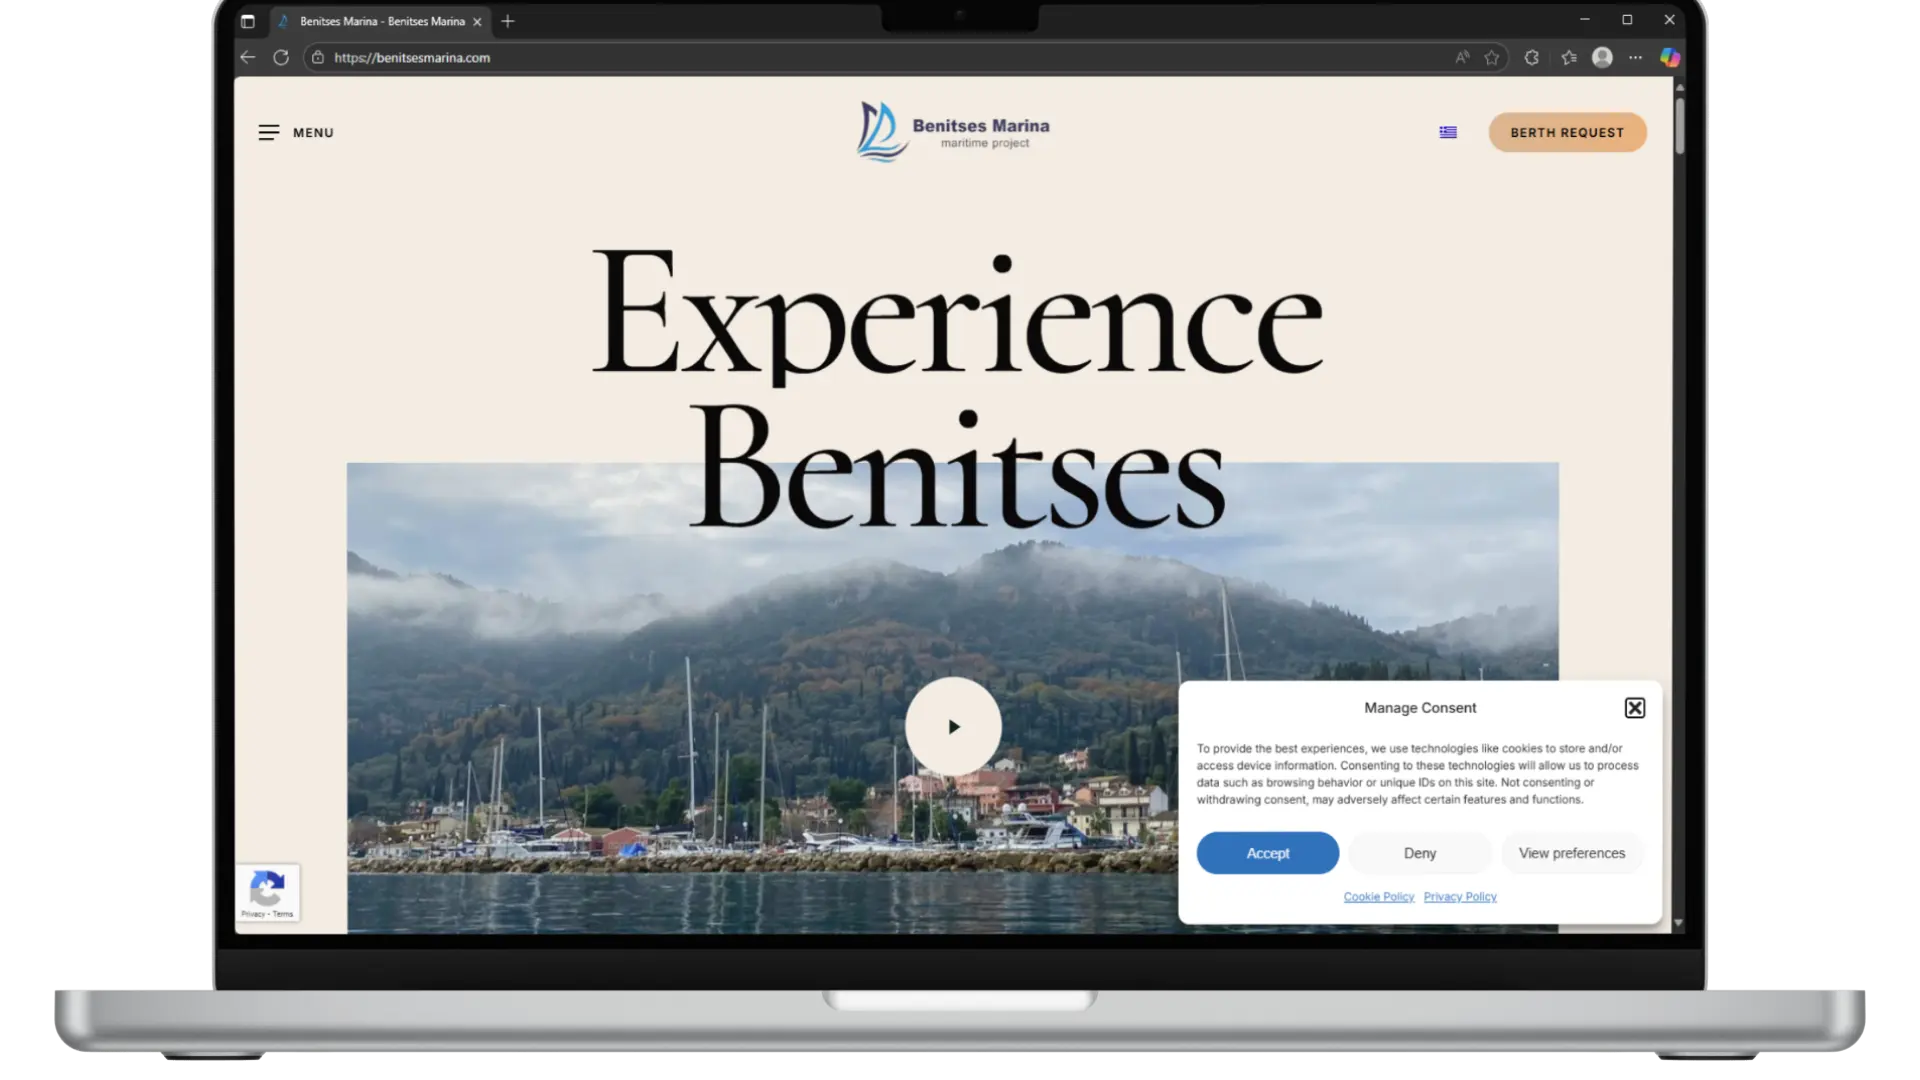Click the Benitses Marina logo

953,131
